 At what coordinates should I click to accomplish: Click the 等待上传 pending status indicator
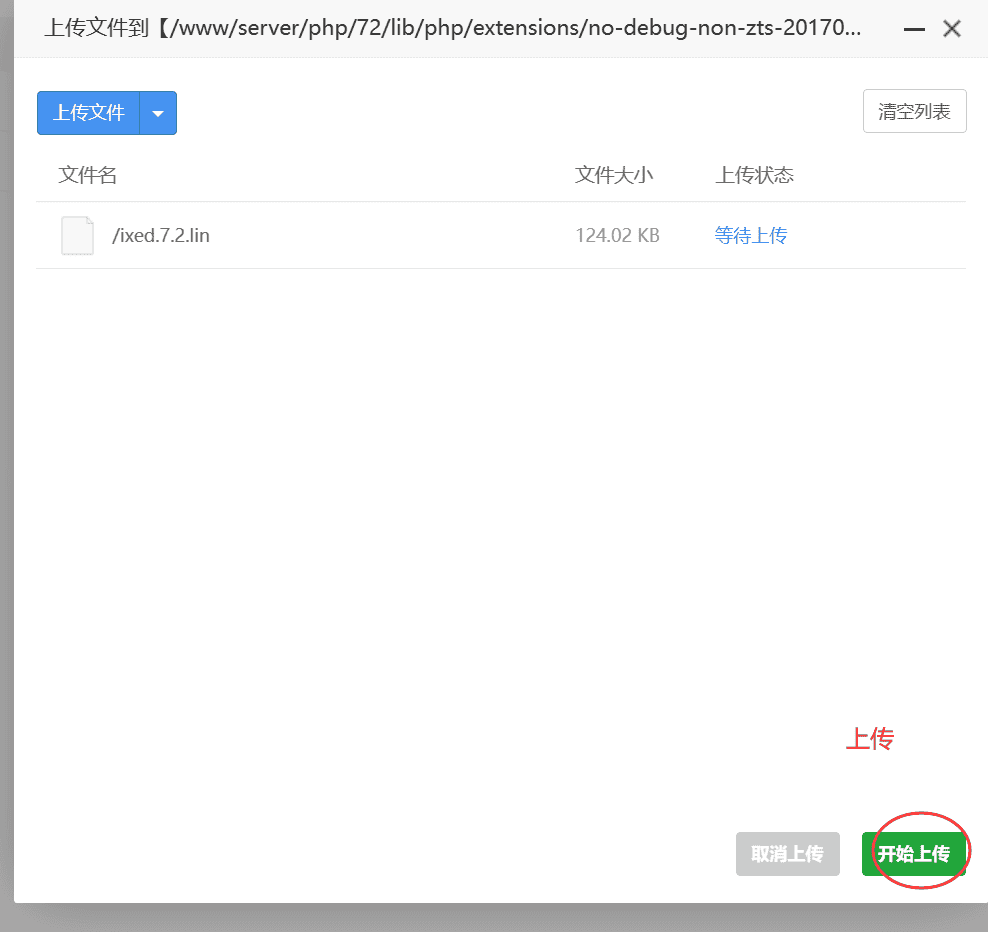coord(751,235)
